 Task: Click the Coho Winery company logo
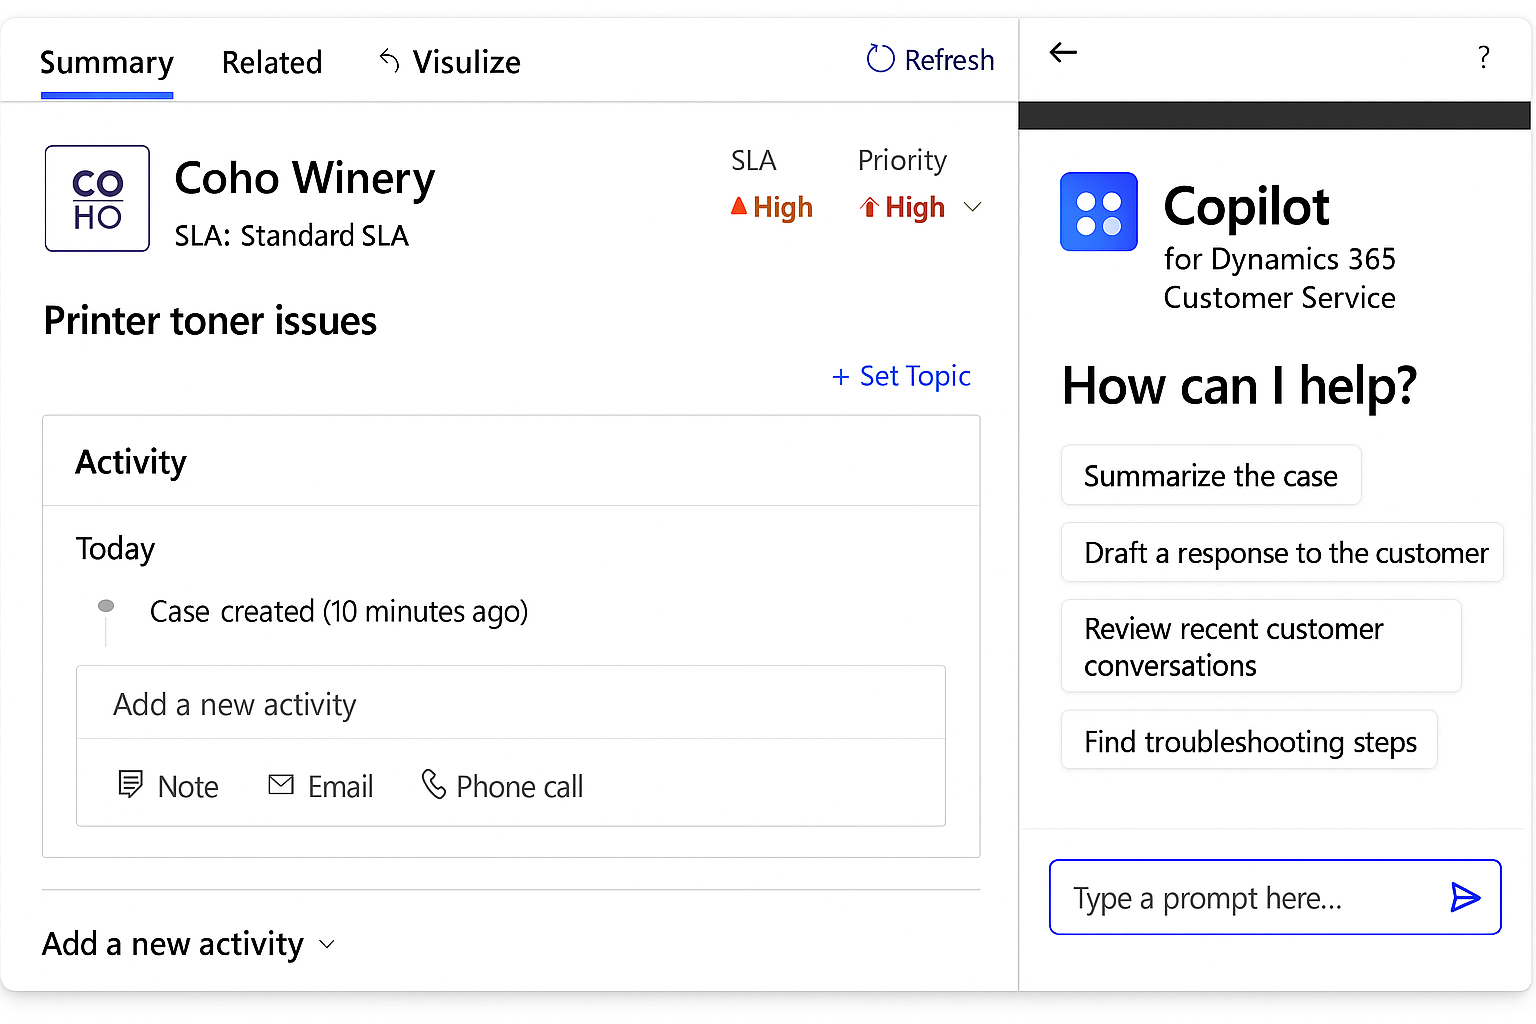[x=96, y=198]
